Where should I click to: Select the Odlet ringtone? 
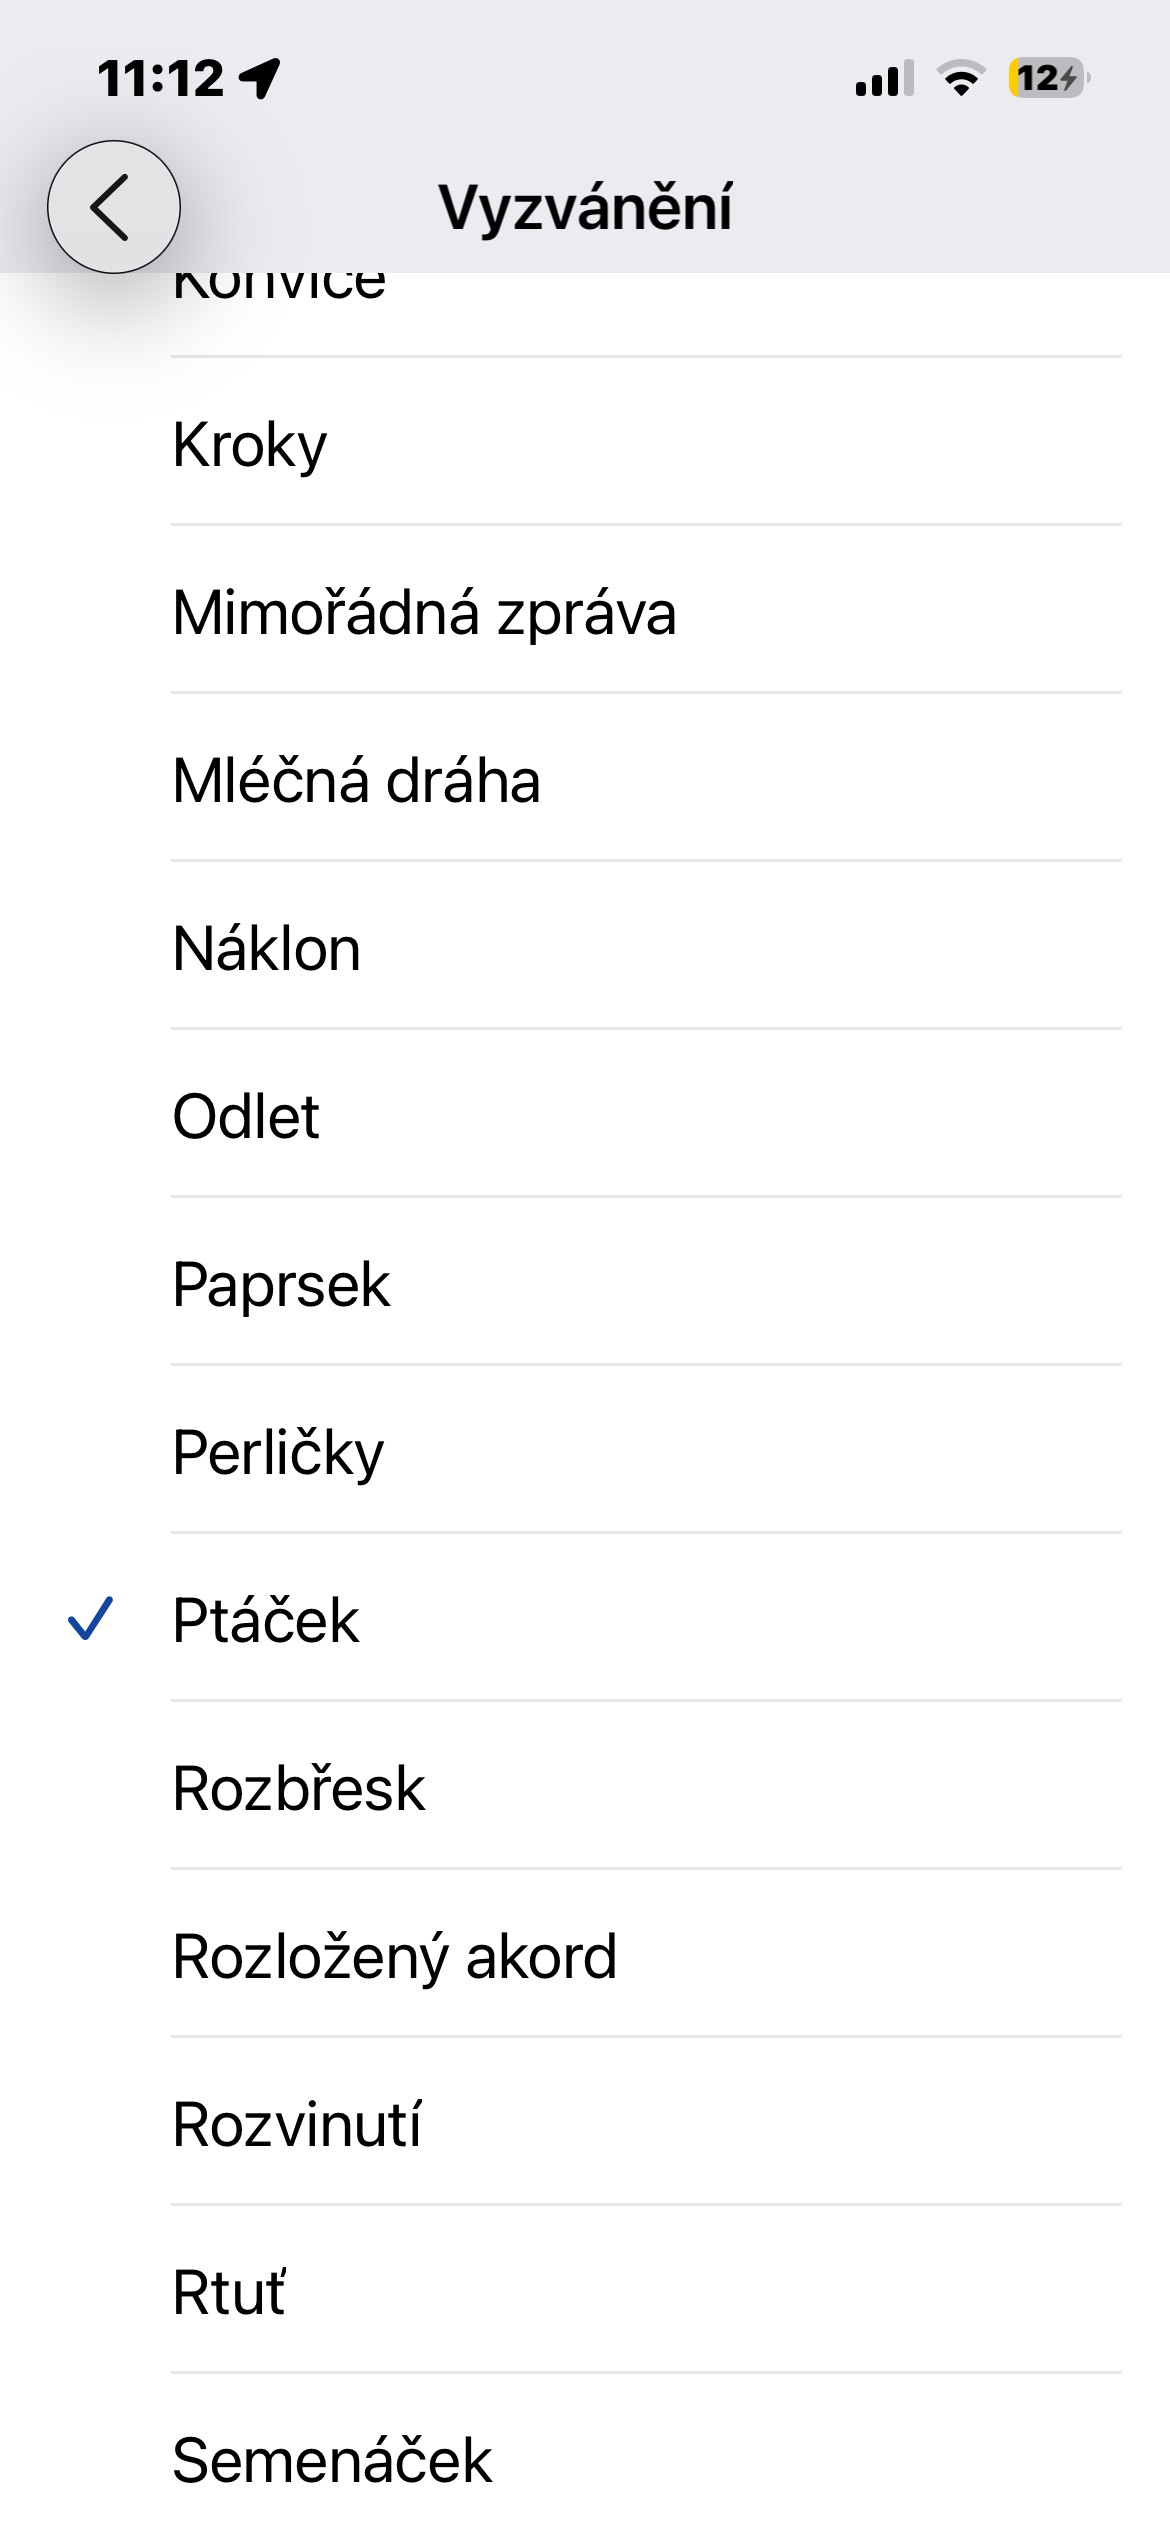pyautogui.click(x=246, y=1117)
